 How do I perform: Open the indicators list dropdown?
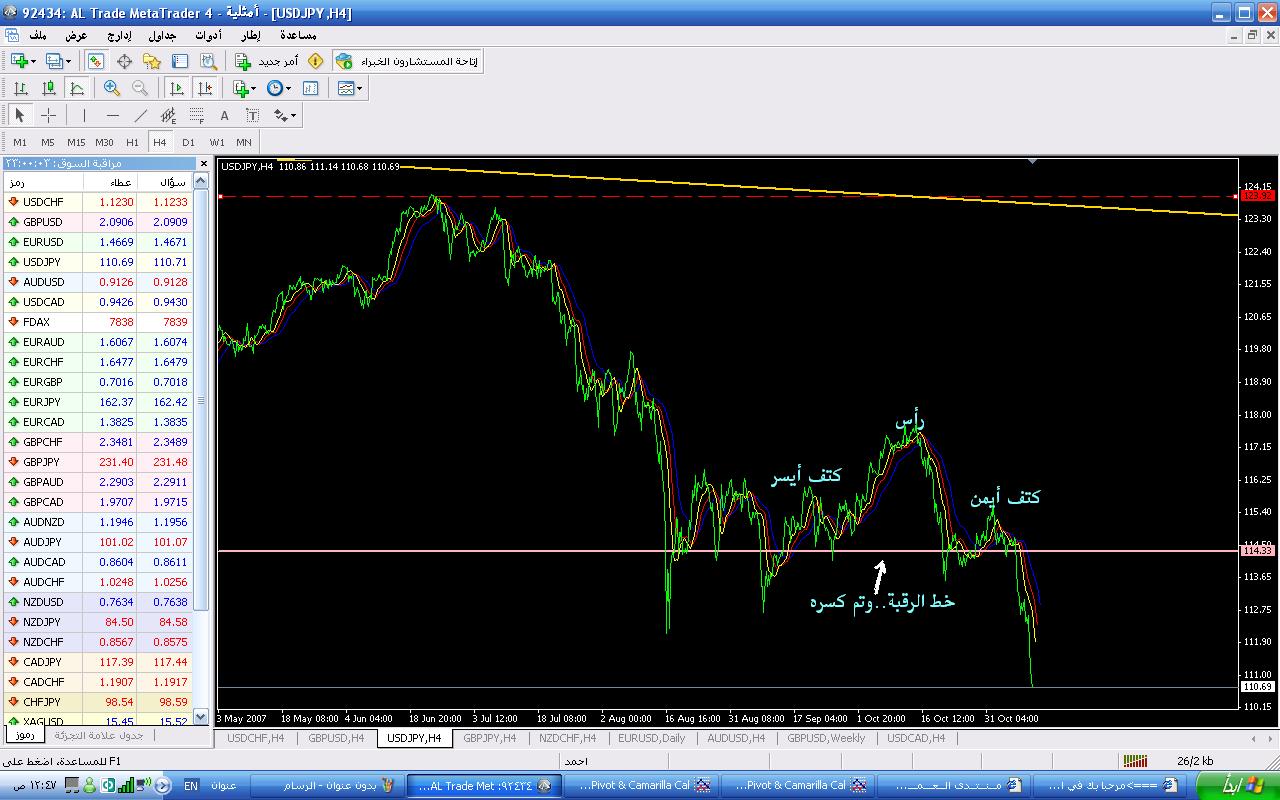click(245, 88)
